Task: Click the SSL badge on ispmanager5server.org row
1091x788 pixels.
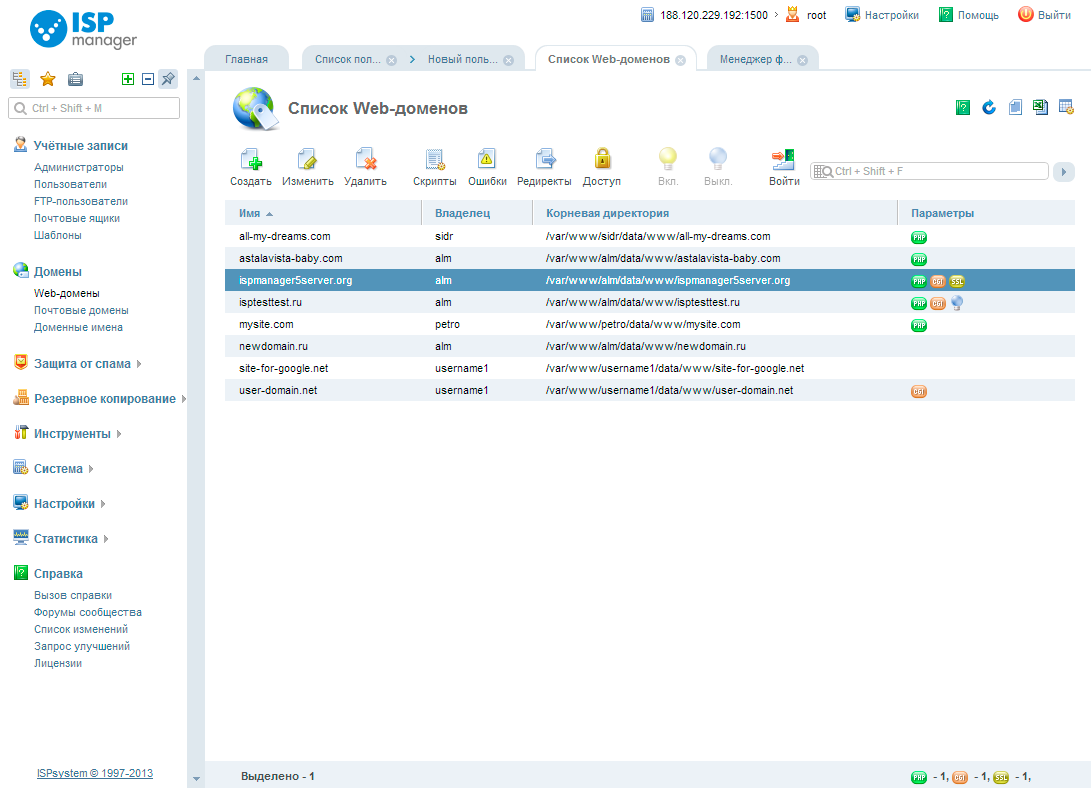Action: pyautogui.click(x=957, y=282)
